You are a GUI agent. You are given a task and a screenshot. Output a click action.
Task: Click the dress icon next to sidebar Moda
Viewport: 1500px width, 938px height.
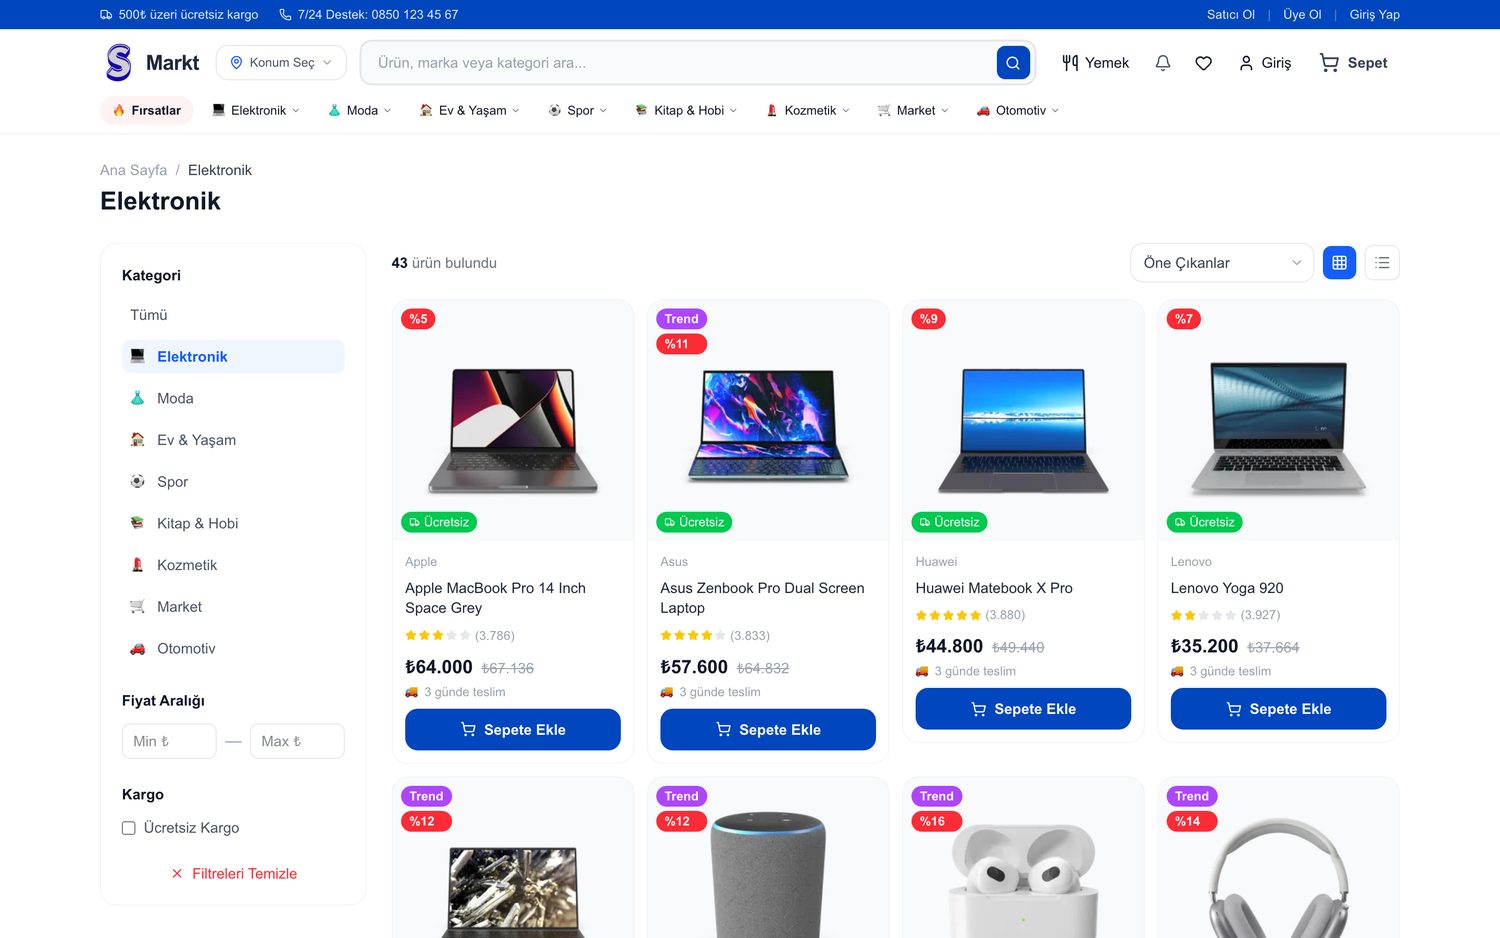coord(138,398)
